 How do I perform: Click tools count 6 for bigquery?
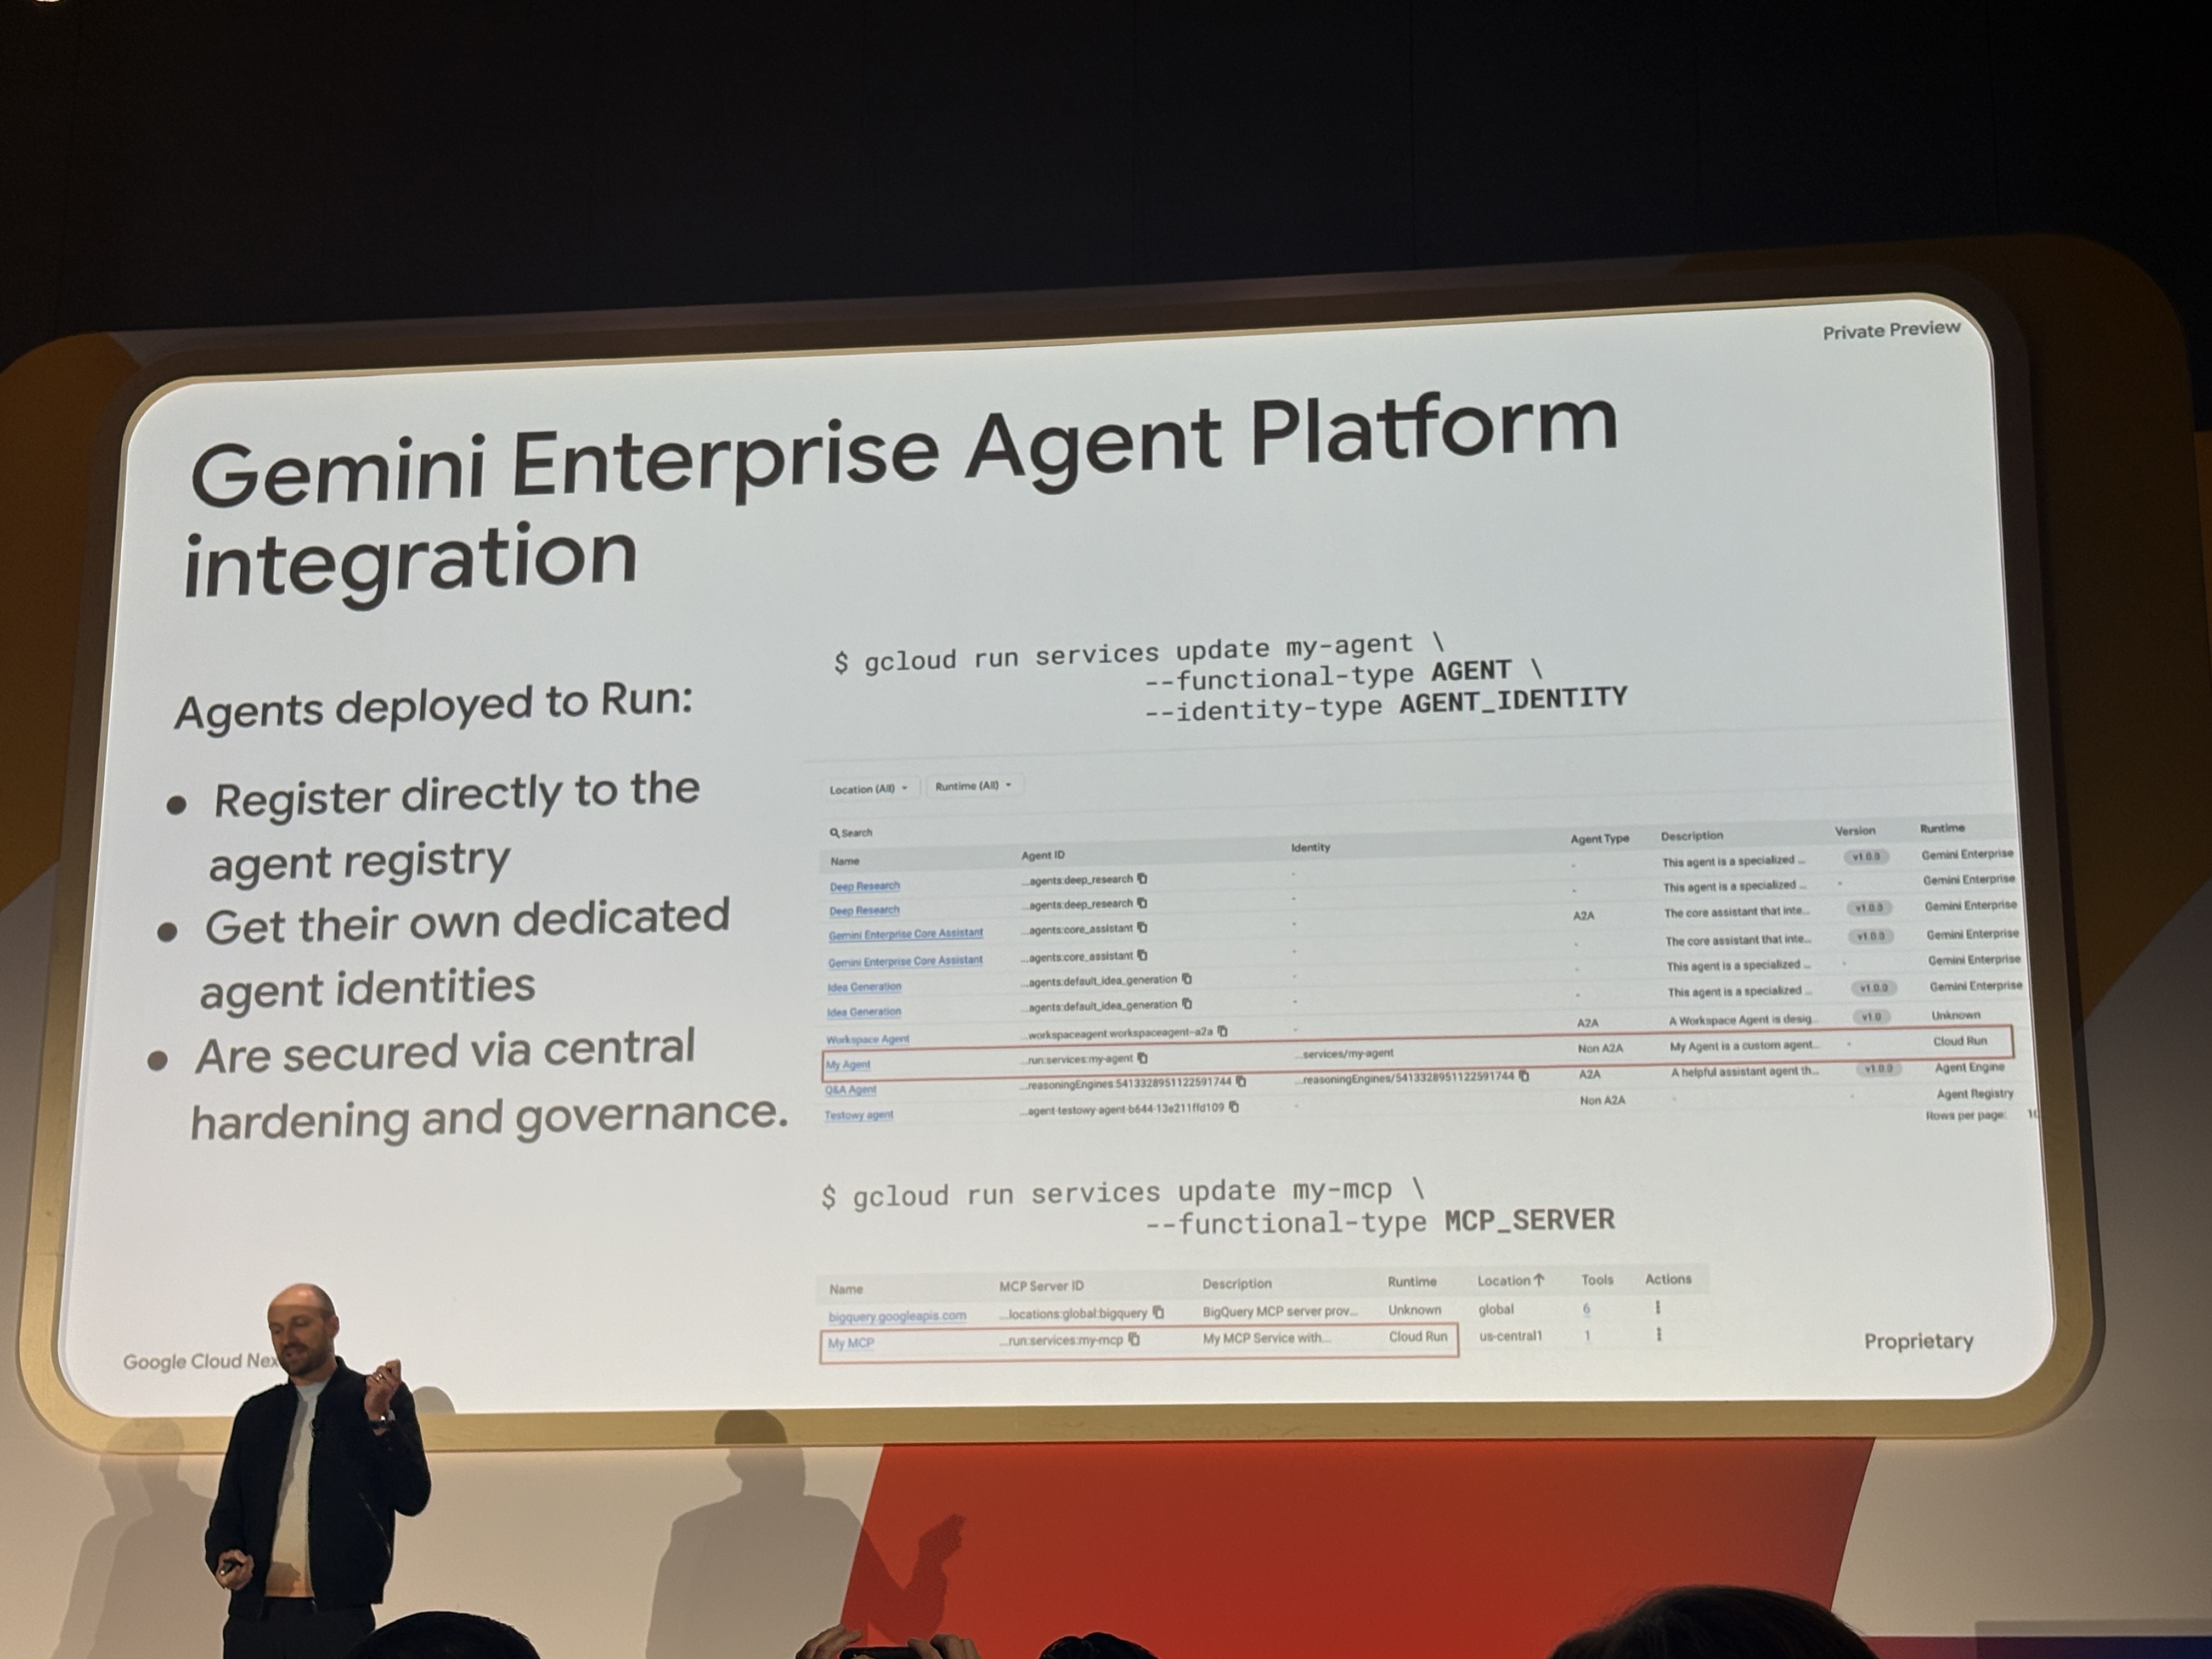pos(1586,1308)
